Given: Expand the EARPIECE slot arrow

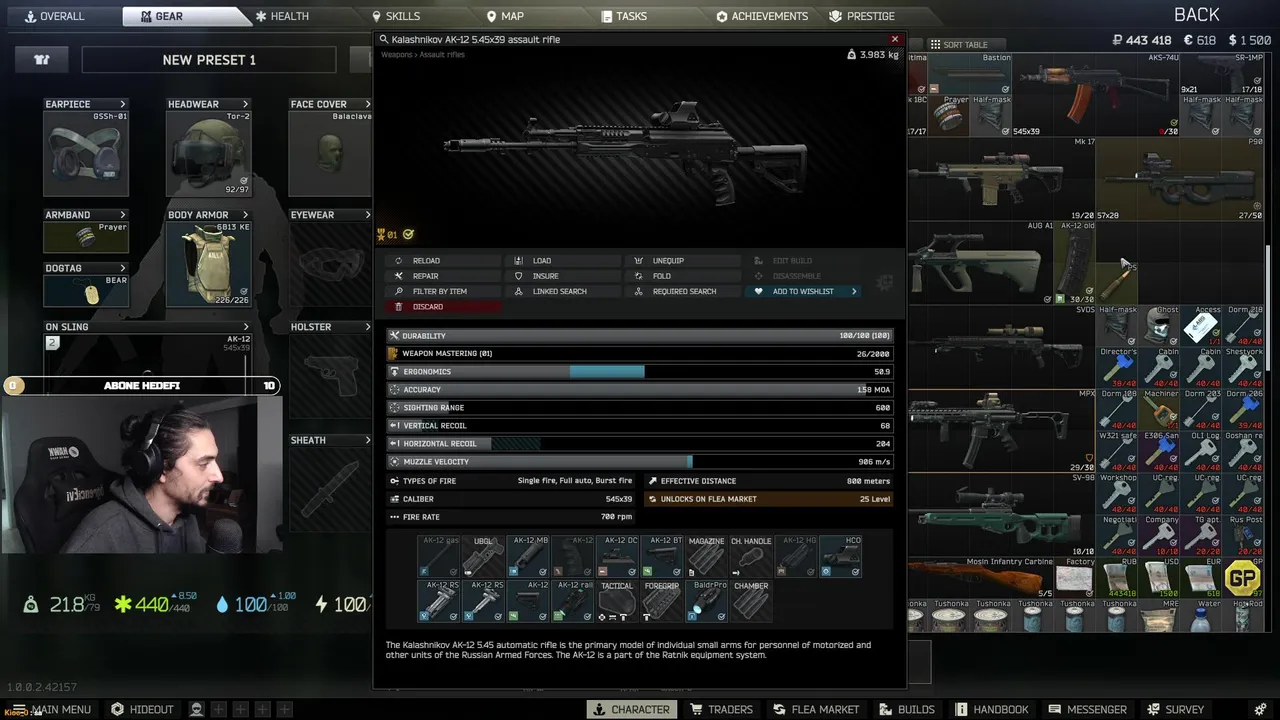Looking at the screenshot, I should click(123, 104).
